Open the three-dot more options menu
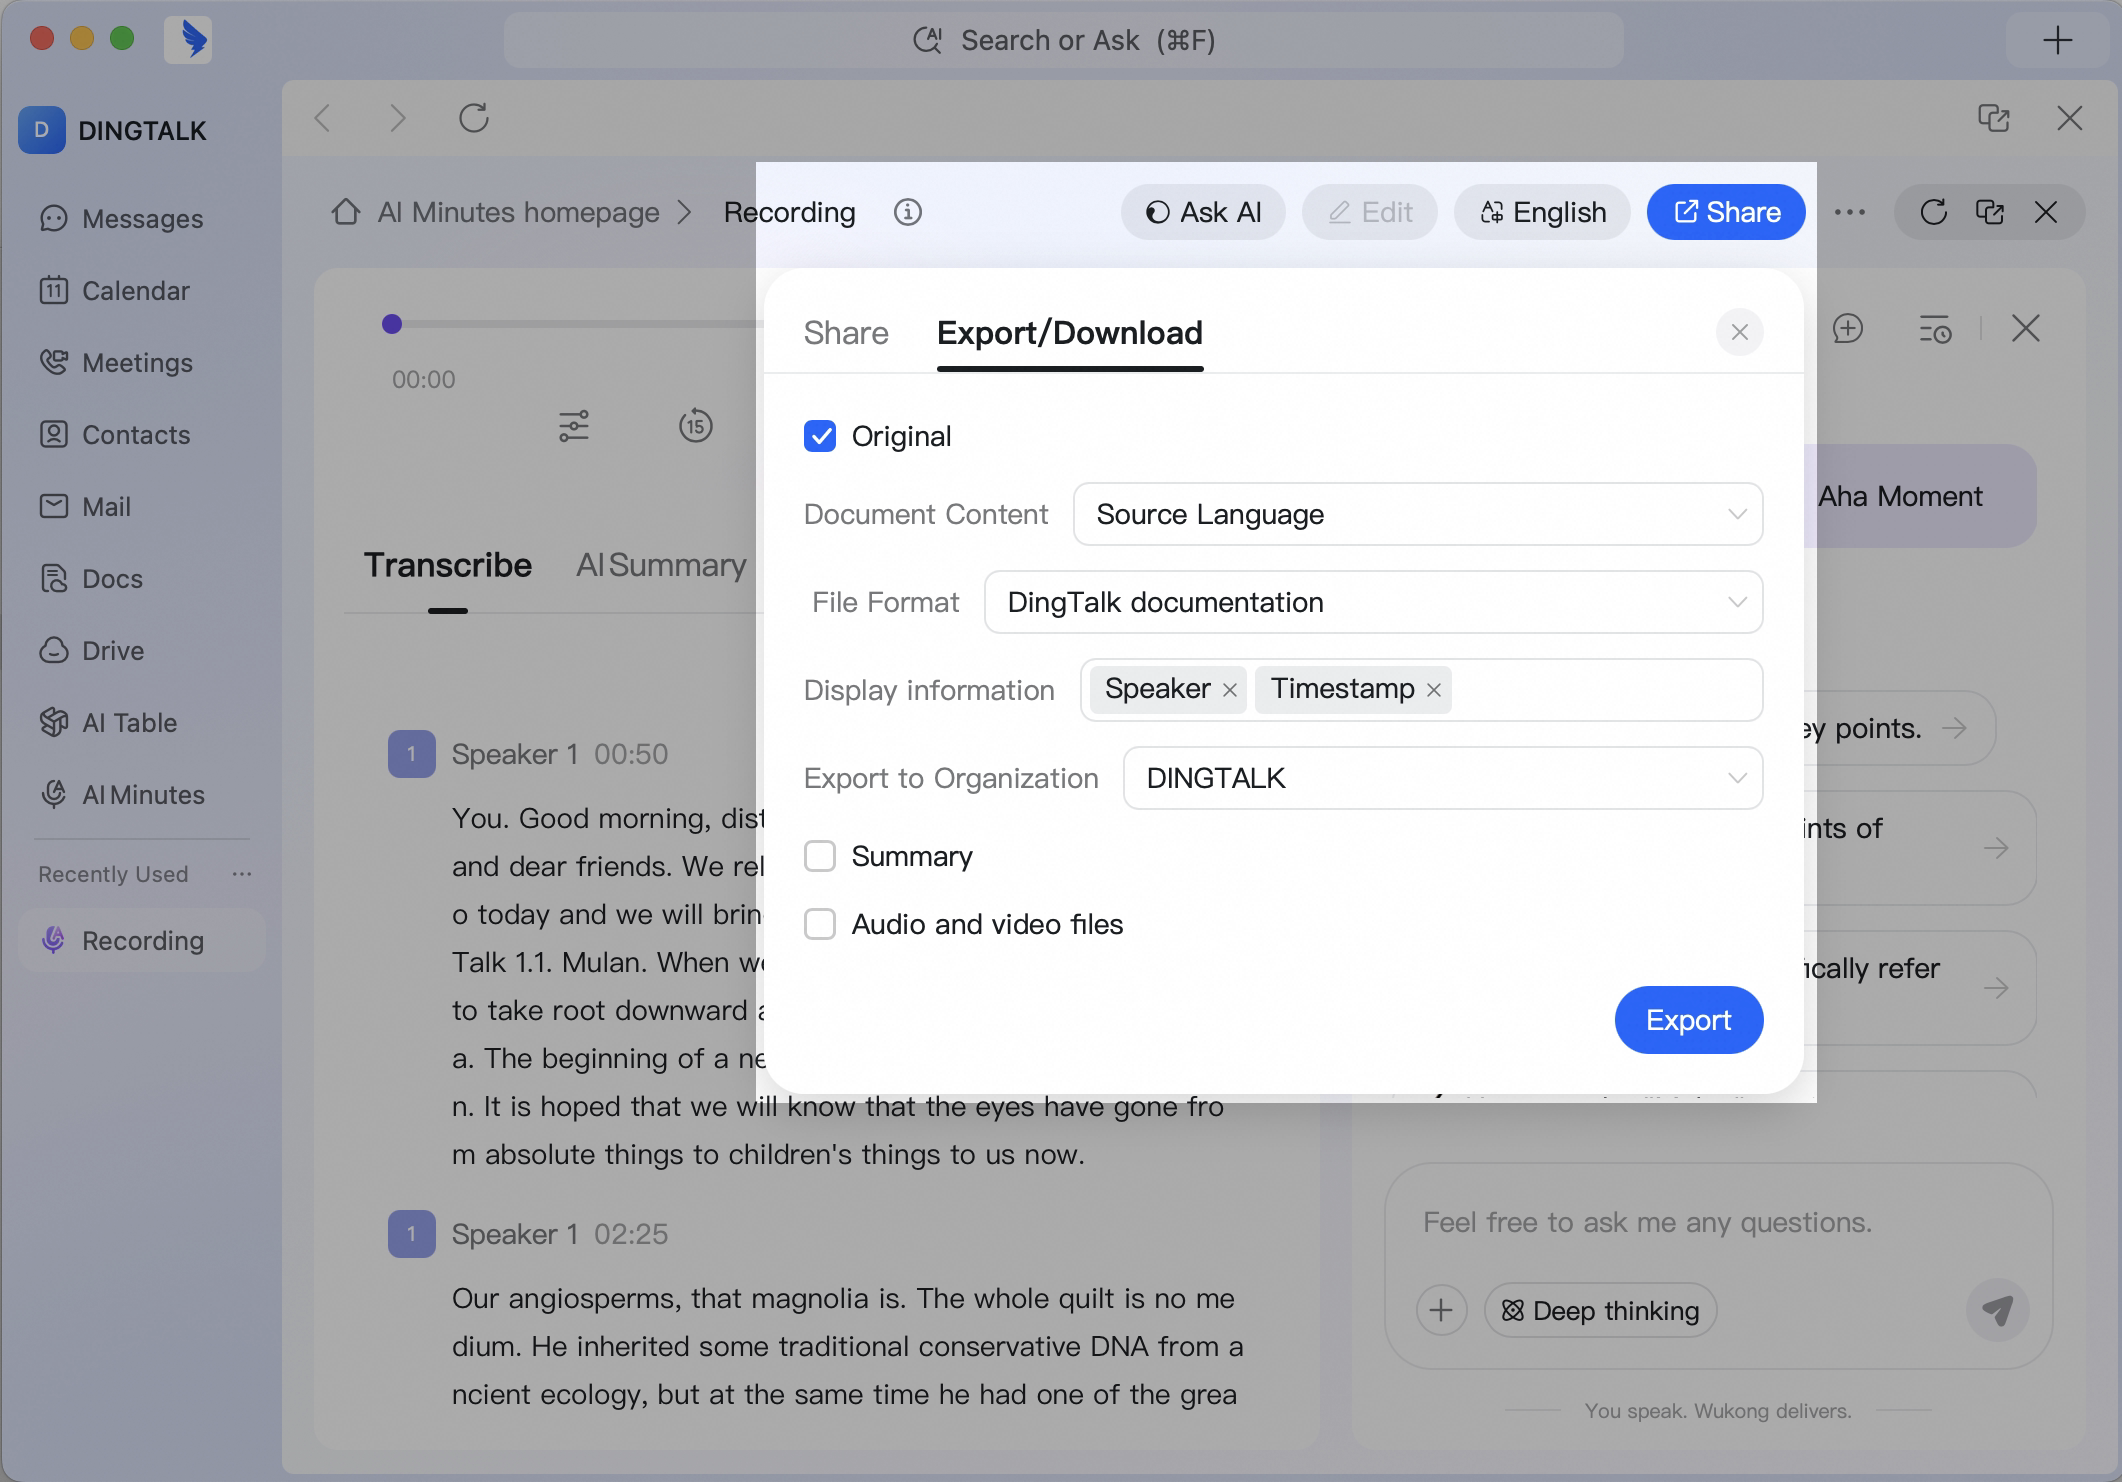The height and width of the screenshot is (1482, 2122). click(1850, 212)
